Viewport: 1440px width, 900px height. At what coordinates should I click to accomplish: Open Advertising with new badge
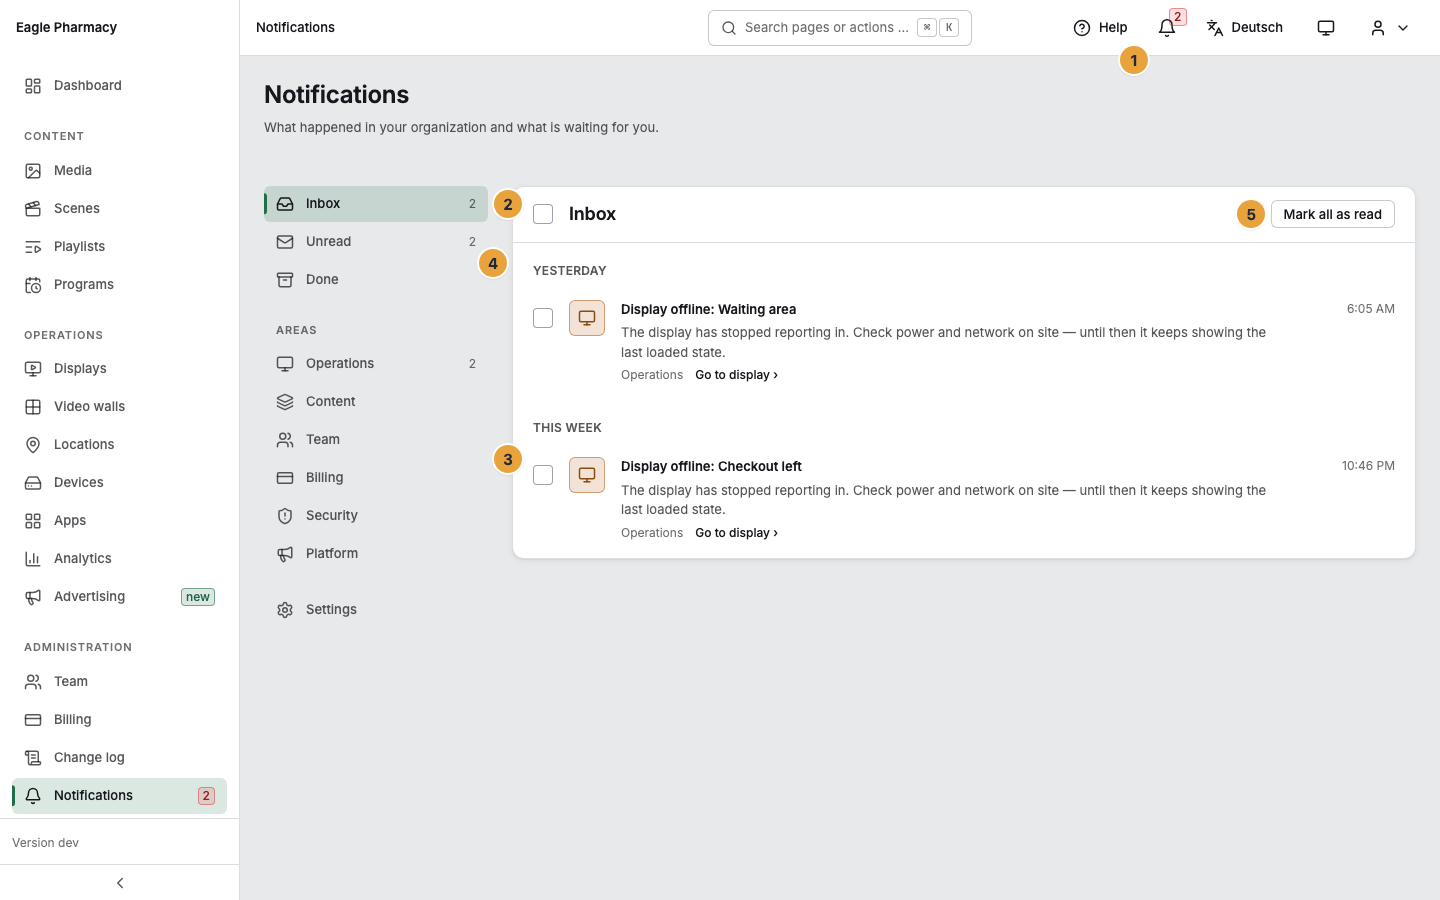click(x=119, y=597)
